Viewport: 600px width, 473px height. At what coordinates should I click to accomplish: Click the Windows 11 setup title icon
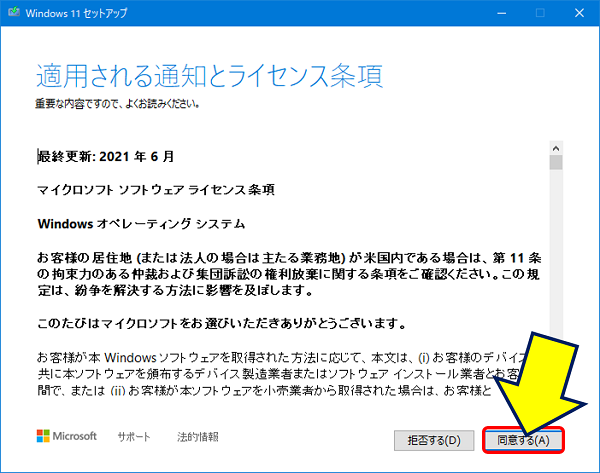pyautogui.click(x=14, y=13)
